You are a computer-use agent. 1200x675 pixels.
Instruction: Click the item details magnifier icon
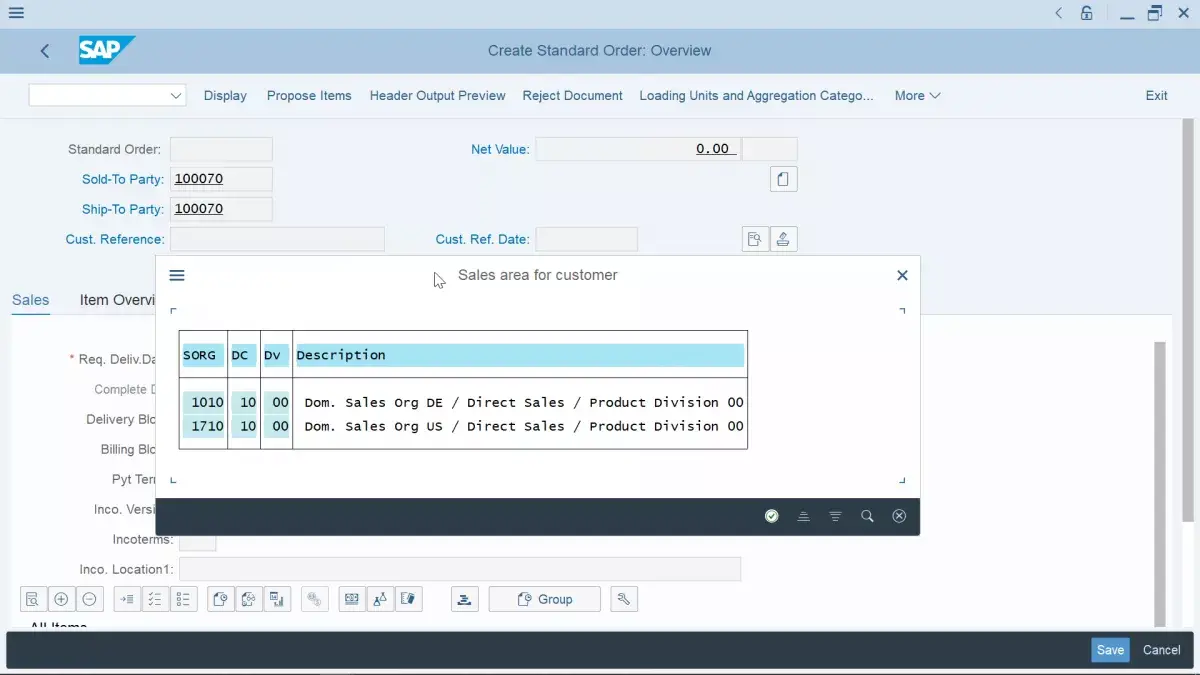point(33,599)
